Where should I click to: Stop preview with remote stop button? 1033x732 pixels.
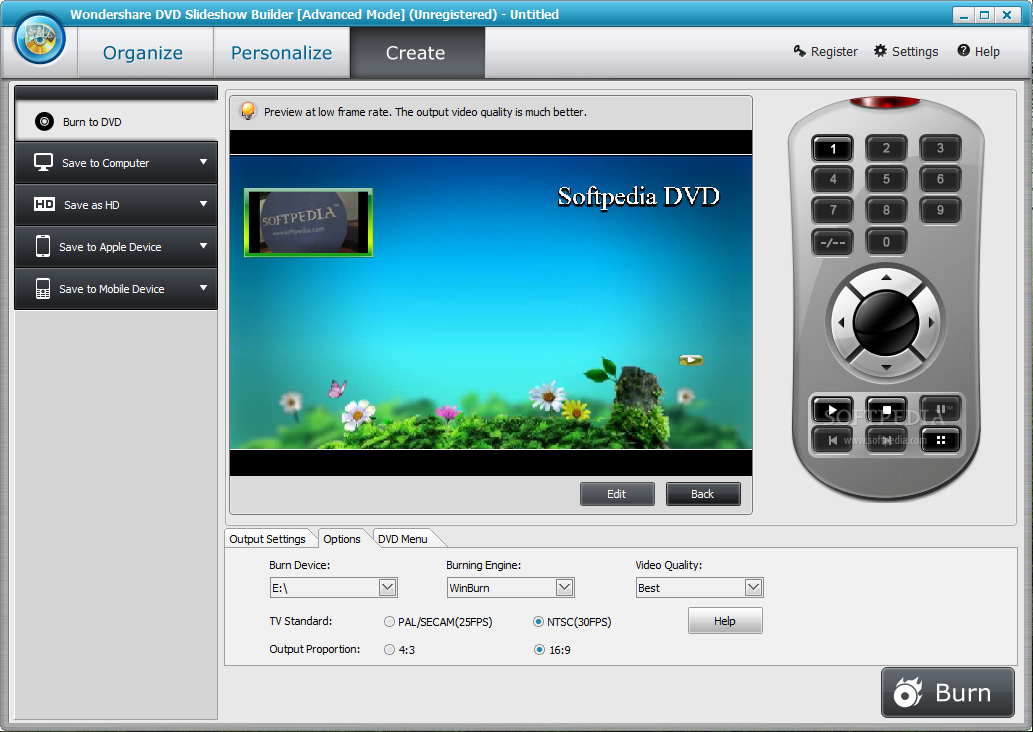[887, 410]
